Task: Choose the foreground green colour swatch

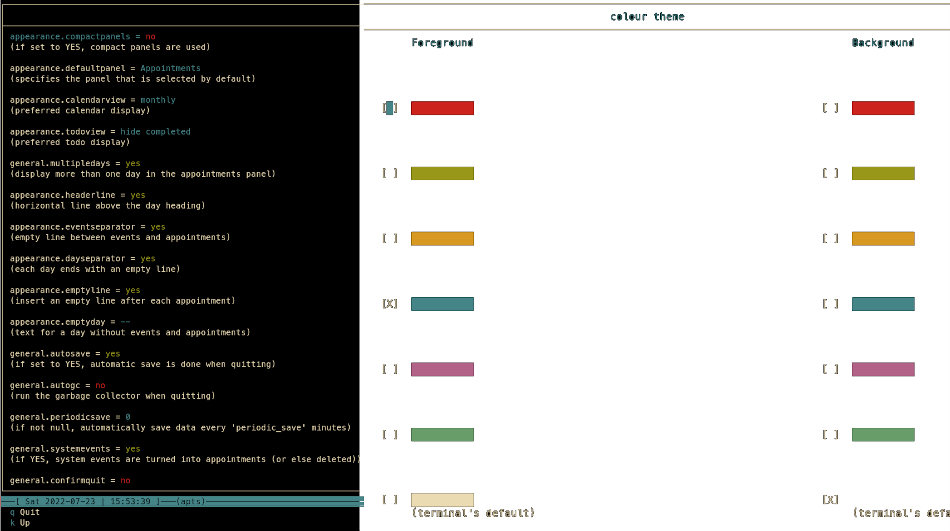Action: 442,434
